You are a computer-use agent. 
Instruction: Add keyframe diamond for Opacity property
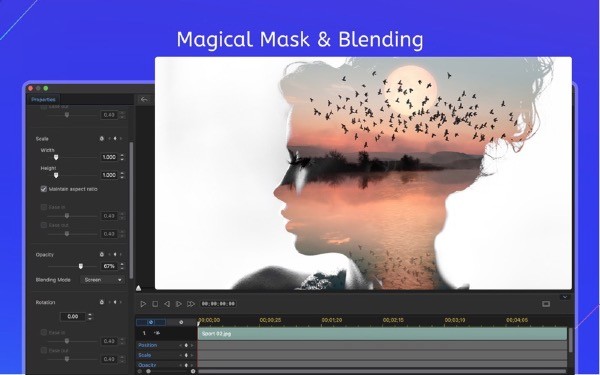pyautogui.click(x=115, y=254)
